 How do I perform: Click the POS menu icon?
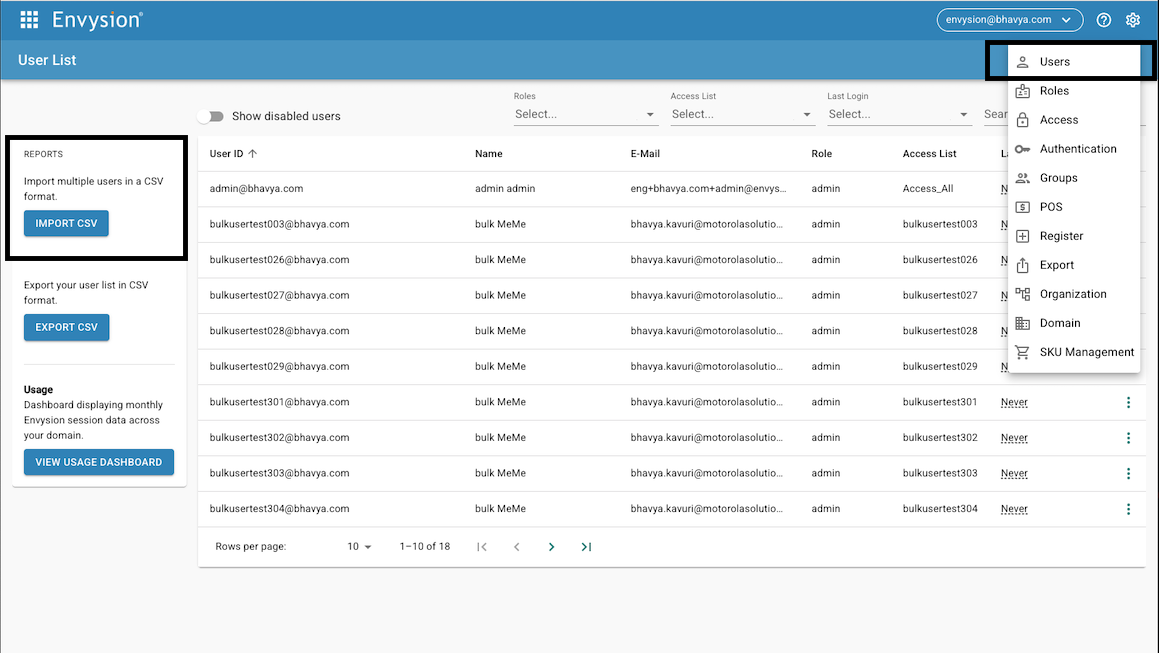point(1022,206)
